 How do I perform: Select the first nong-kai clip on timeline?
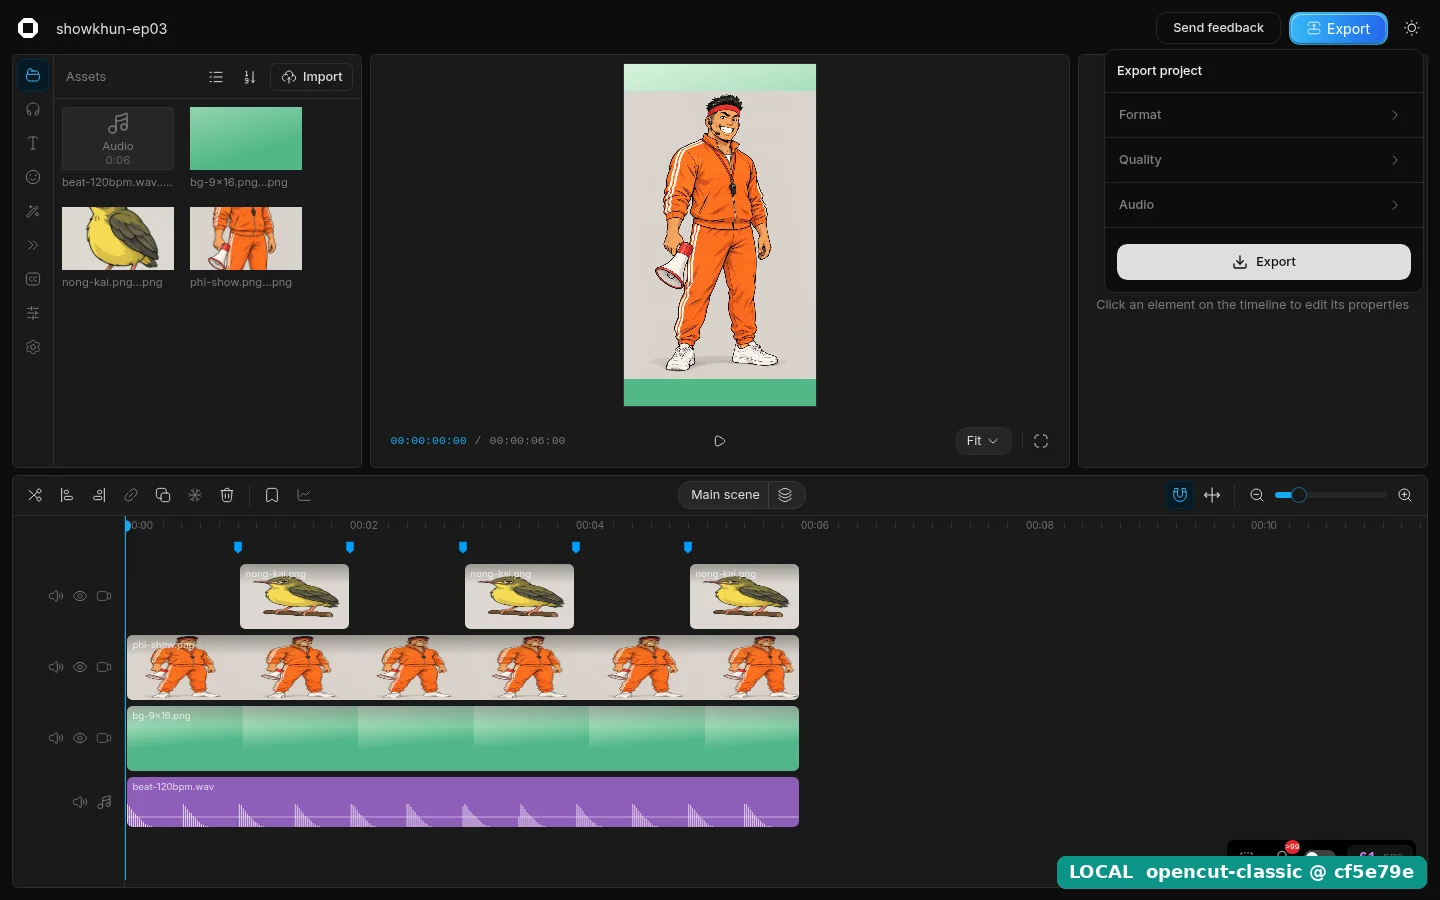294,597
